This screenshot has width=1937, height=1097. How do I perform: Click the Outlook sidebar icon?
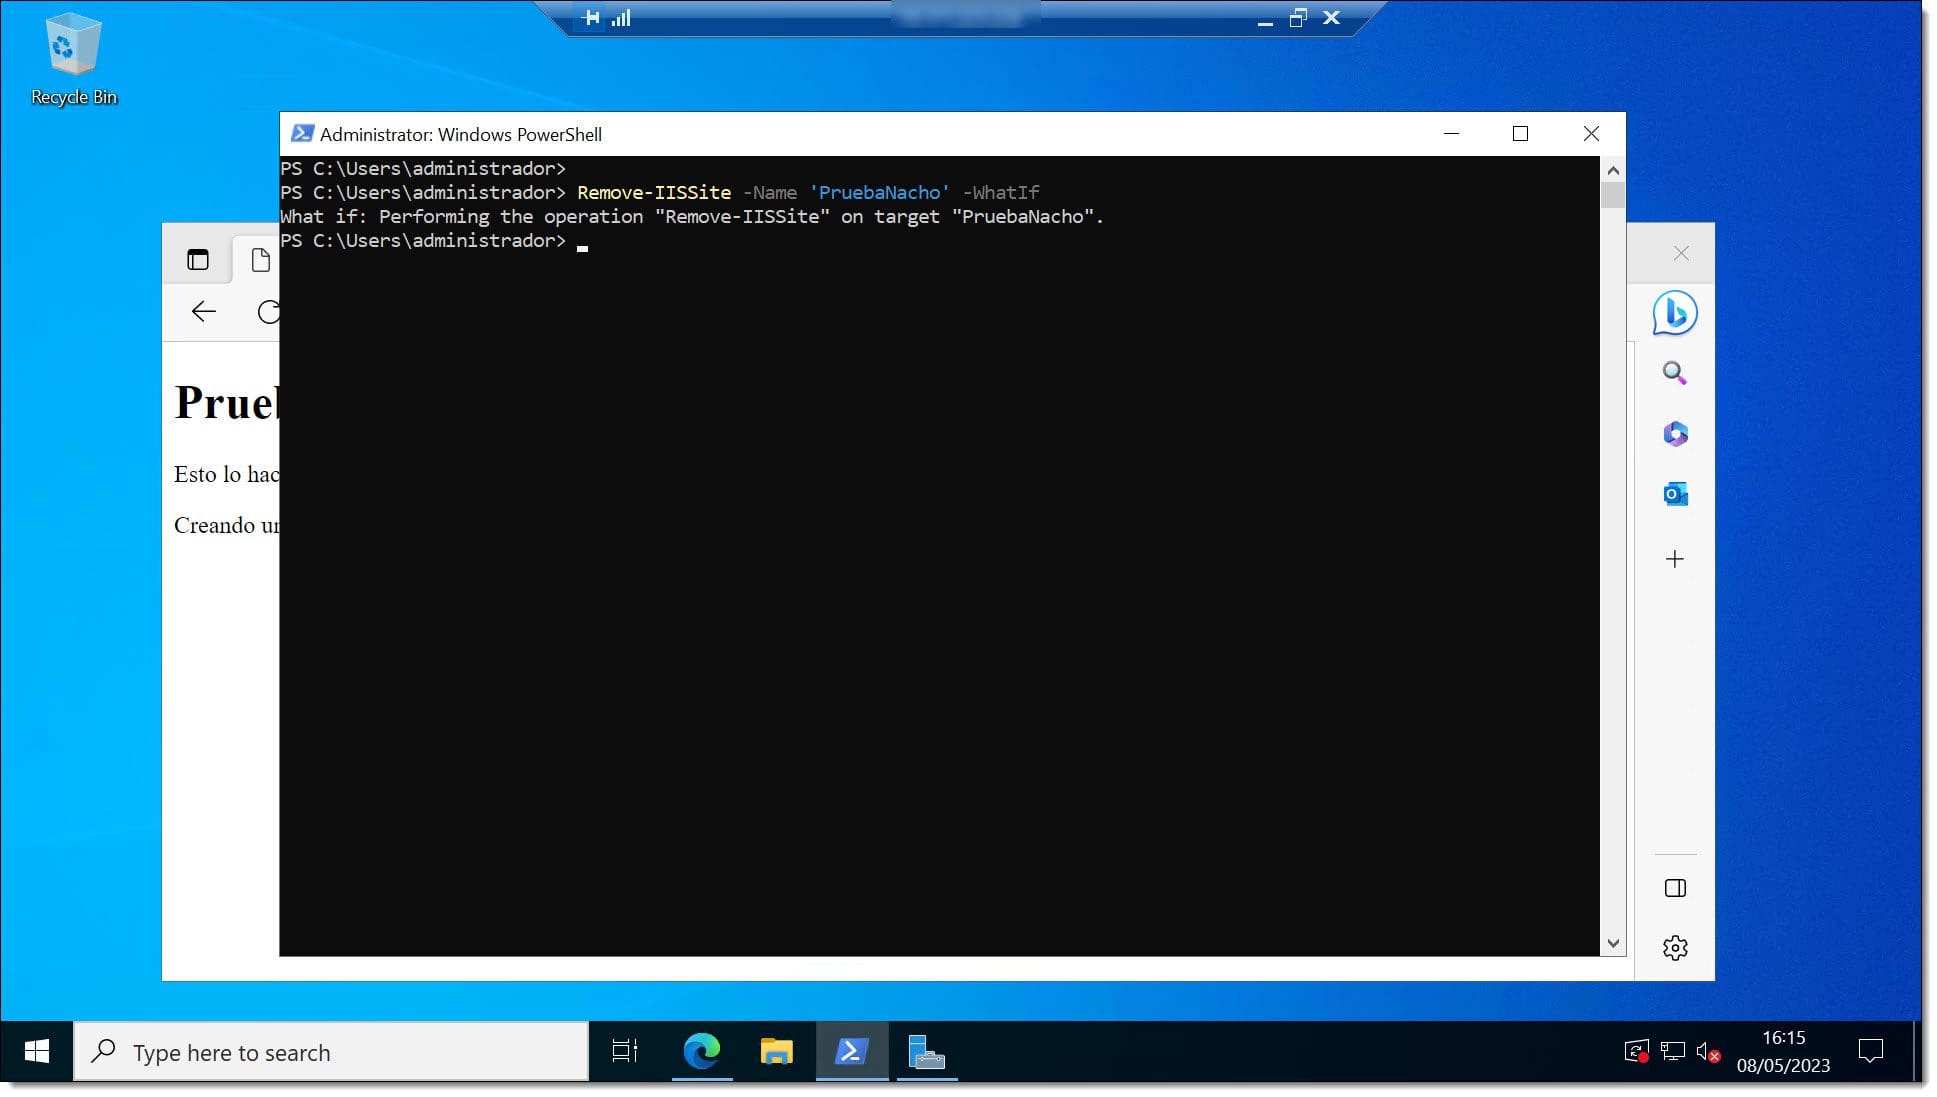pos(1675,493)
